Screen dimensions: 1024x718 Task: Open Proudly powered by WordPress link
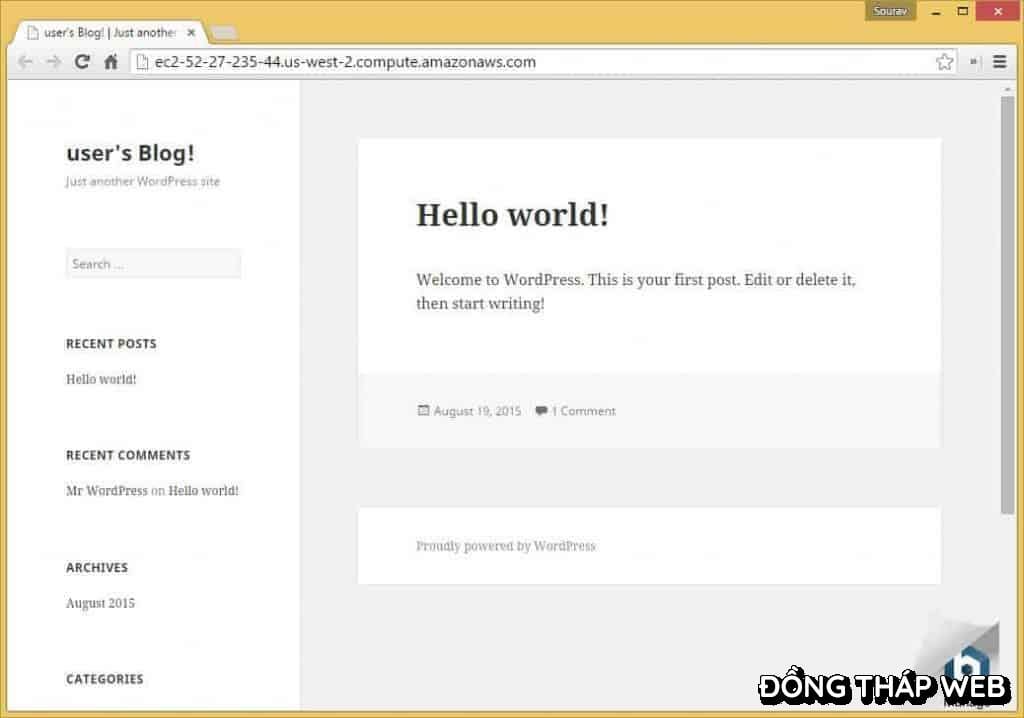[x=506, y=546]
